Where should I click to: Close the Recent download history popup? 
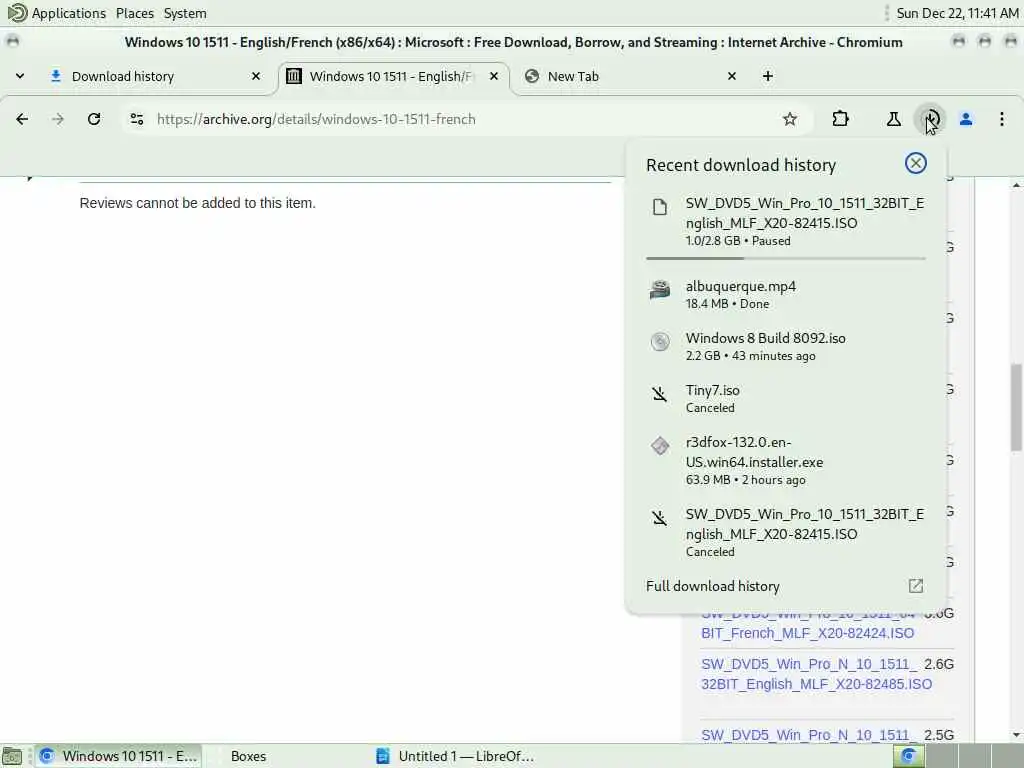click(916, 163)
